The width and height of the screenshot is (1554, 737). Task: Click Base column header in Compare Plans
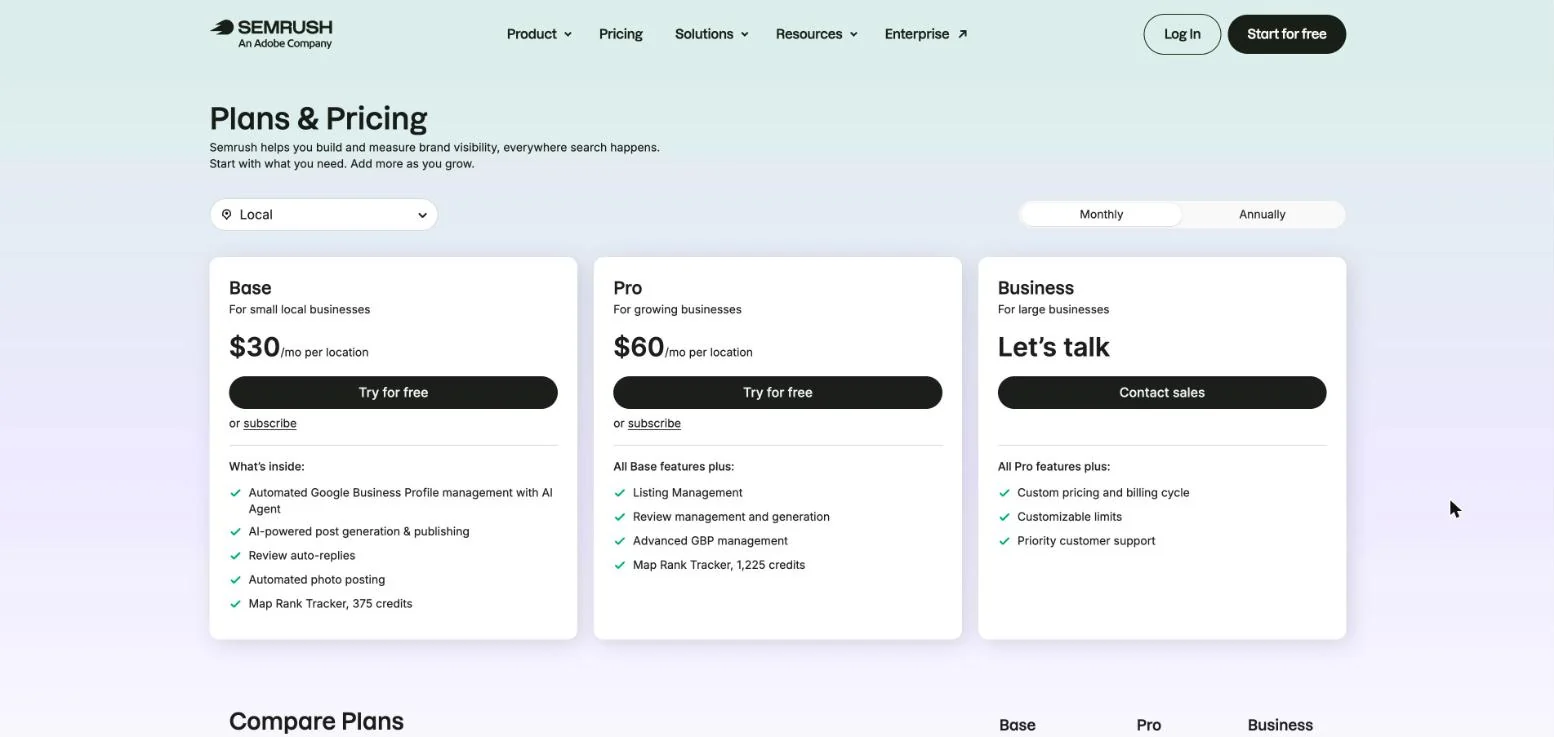pyautogui.click(x=1017, y=725)
